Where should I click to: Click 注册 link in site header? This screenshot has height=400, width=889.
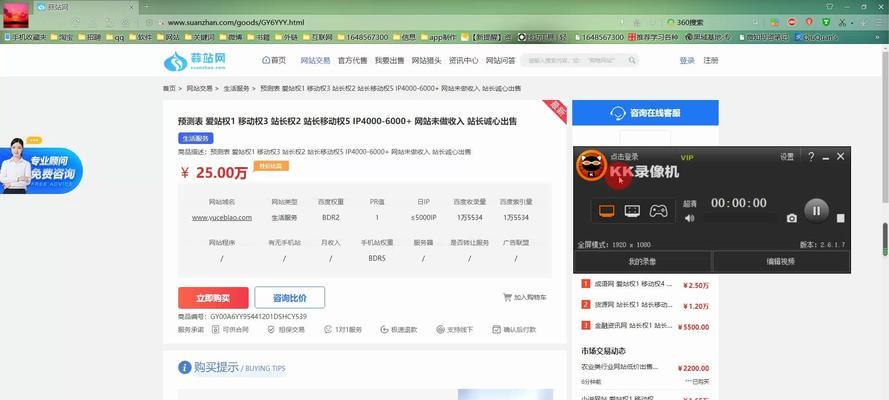(x=710, y=61)
